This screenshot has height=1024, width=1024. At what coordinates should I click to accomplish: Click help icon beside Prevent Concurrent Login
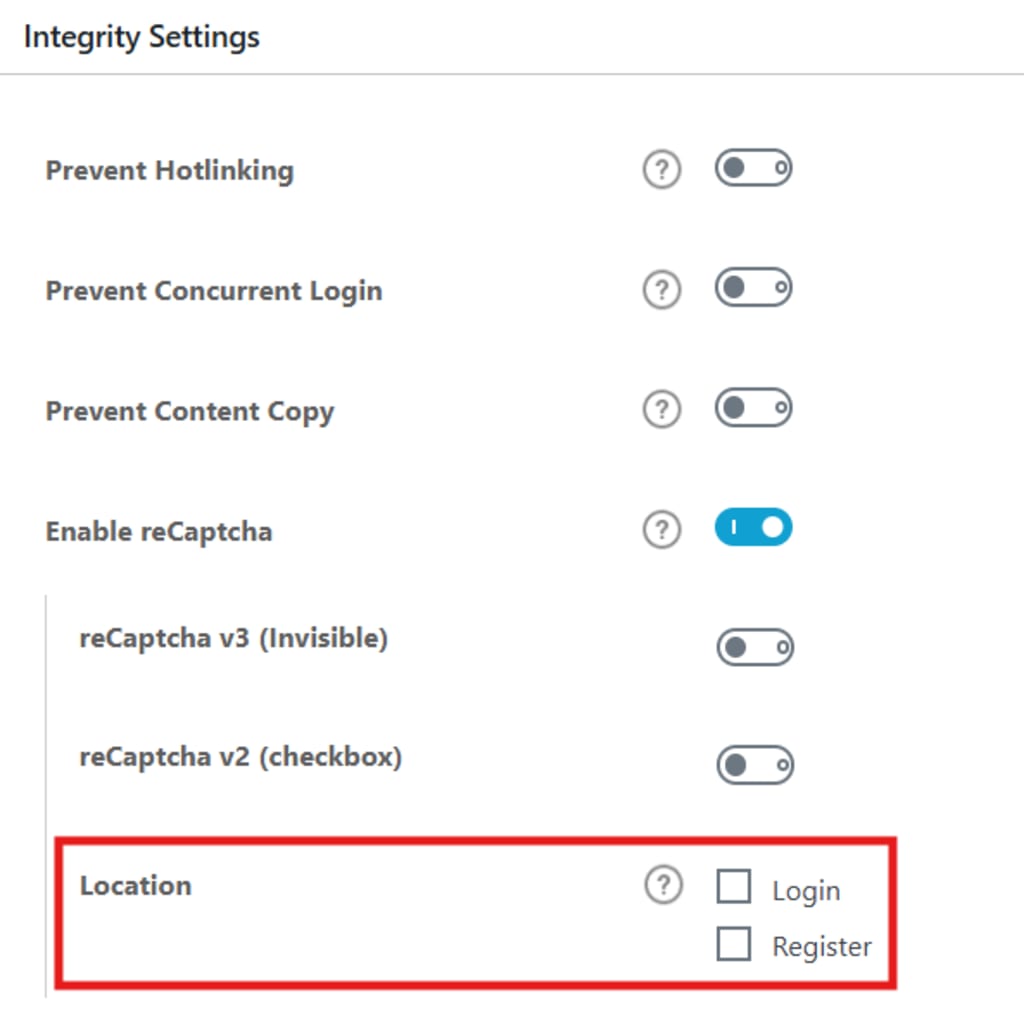click(x=662, y=289)
